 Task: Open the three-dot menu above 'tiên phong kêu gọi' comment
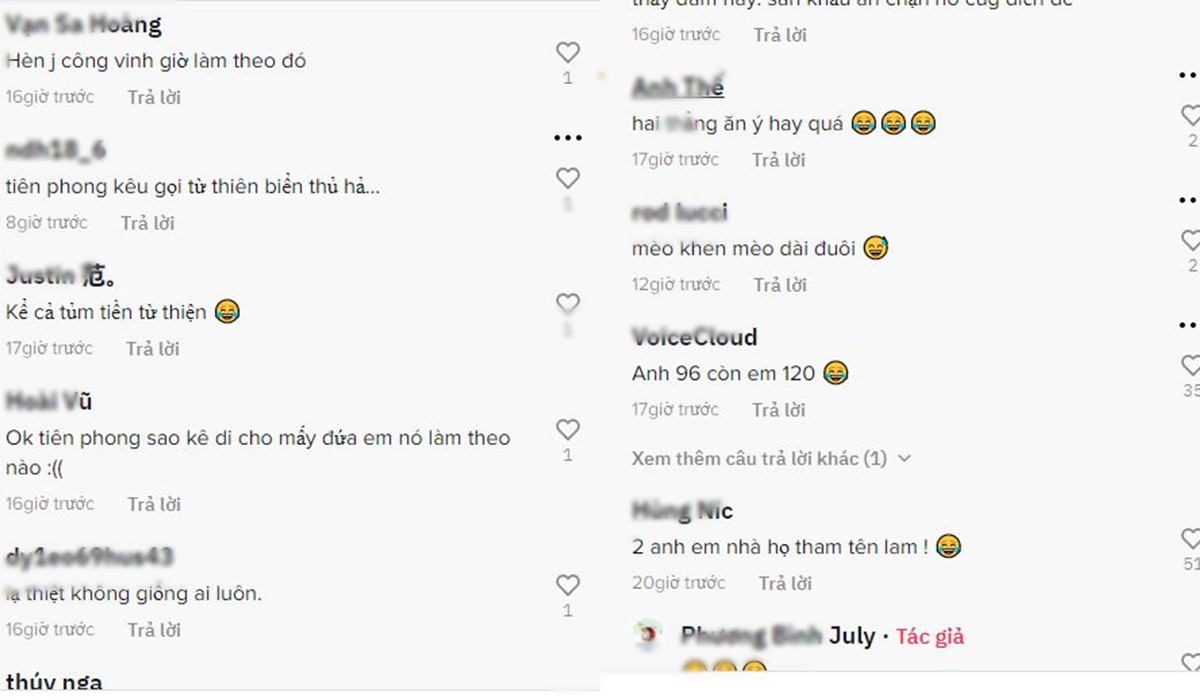click(x=567, y=138)
